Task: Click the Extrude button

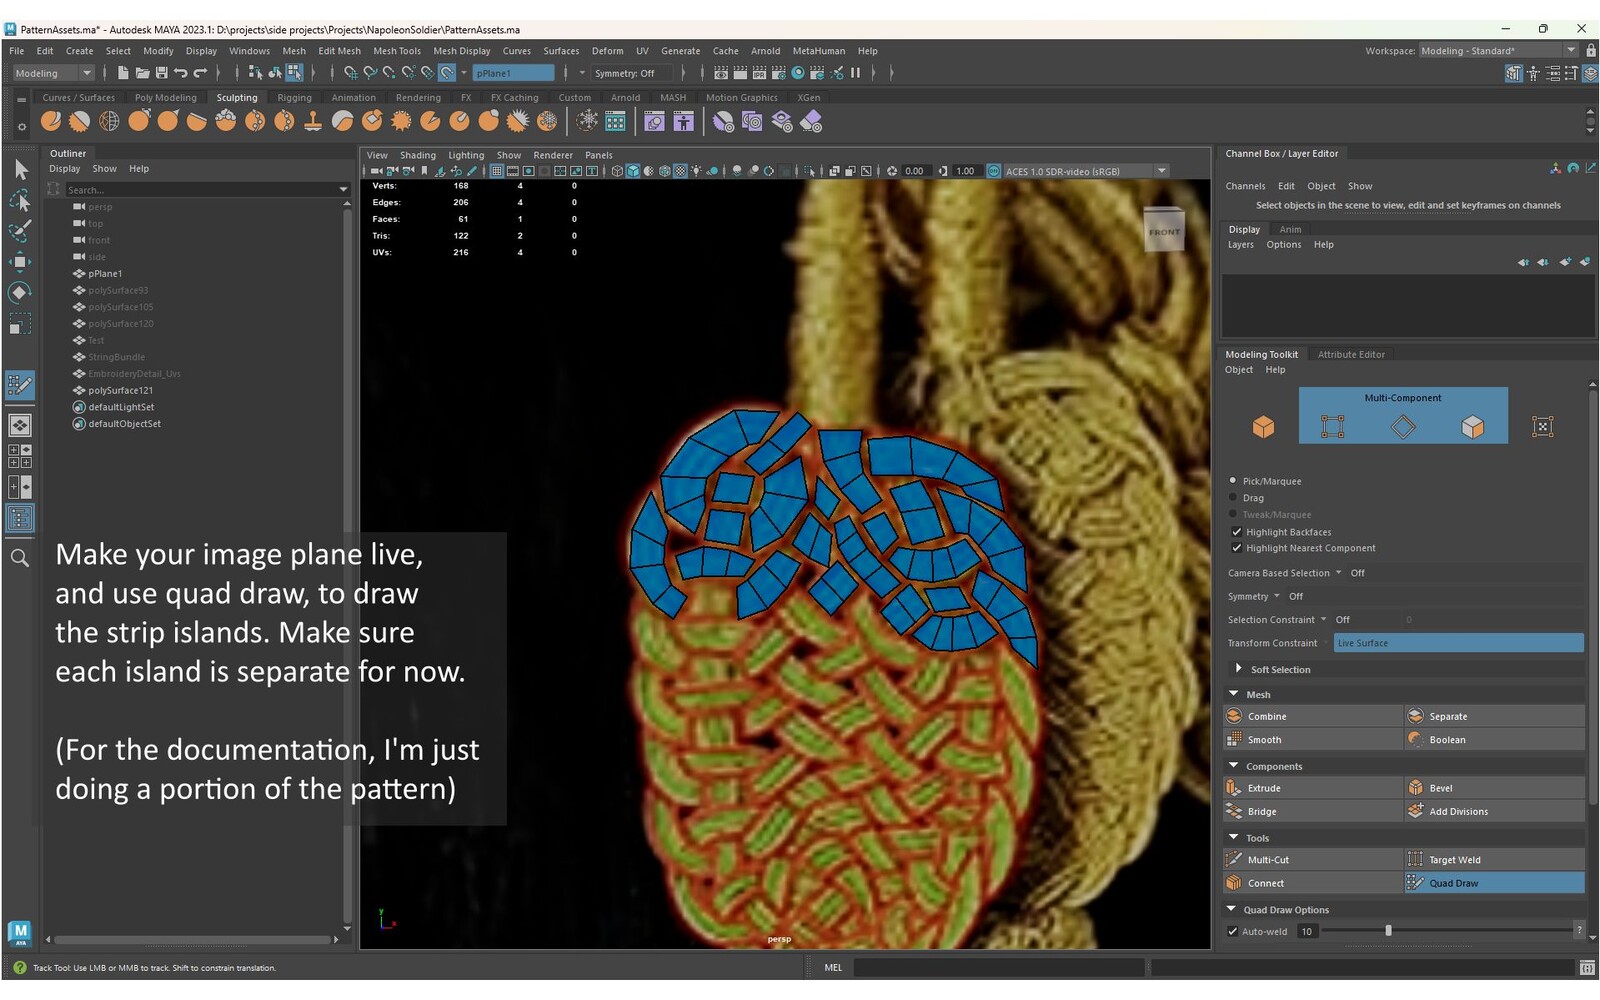Action: [x=1313, y=788]
